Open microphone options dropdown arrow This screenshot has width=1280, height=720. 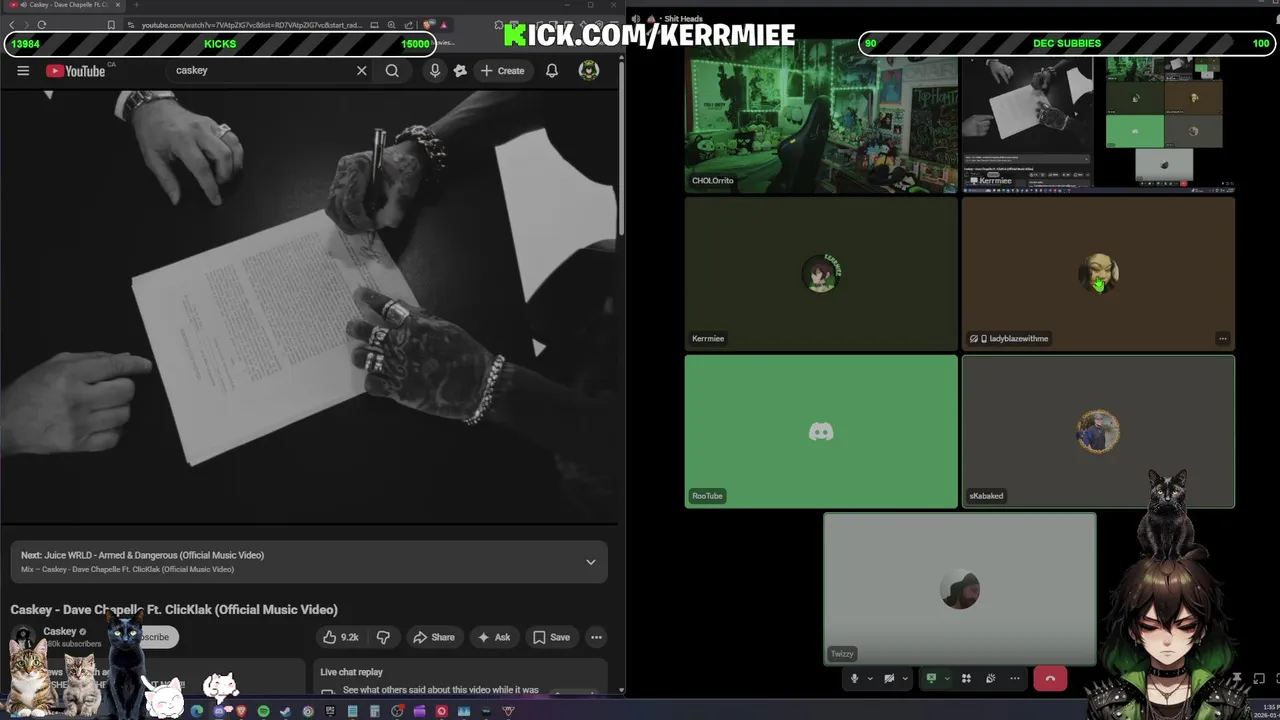tap(870, 679)
